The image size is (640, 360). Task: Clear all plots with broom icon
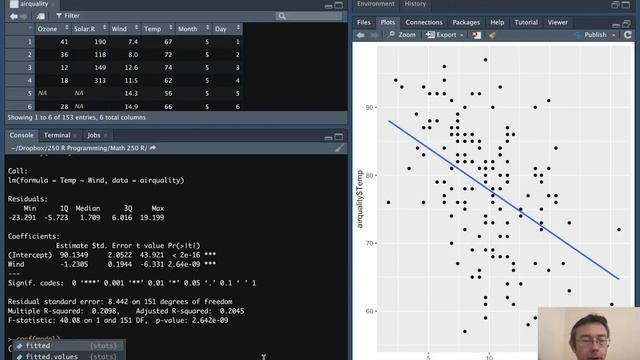click(492, 36)
